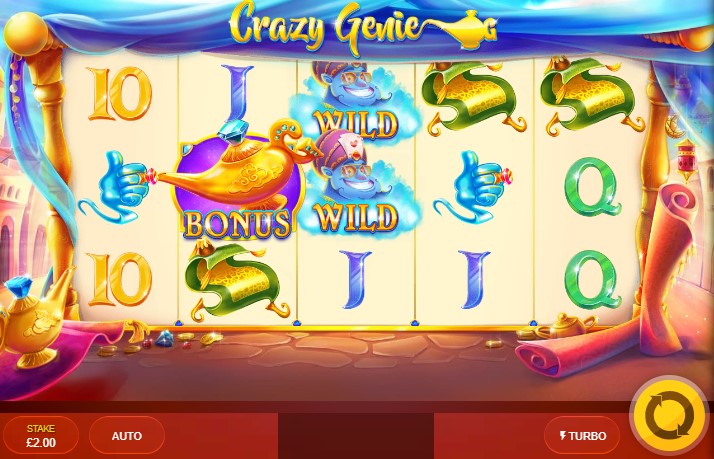Click the purple J at the bottom of the fourth reel
This screenshot has width=714, height=459.
(474, 280)
